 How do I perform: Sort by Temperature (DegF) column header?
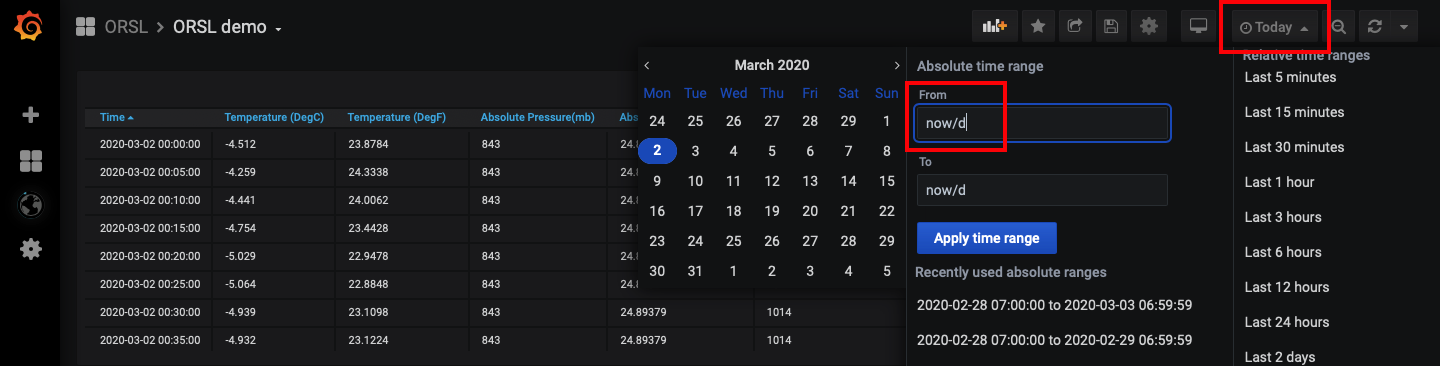click(397, 117)
